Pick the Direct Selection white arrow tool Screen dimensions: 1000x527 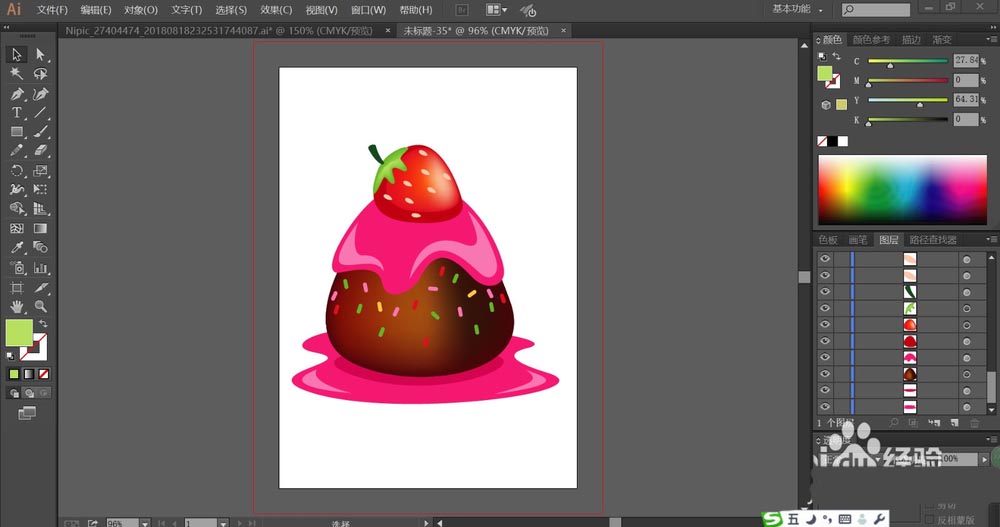point(40,54)
